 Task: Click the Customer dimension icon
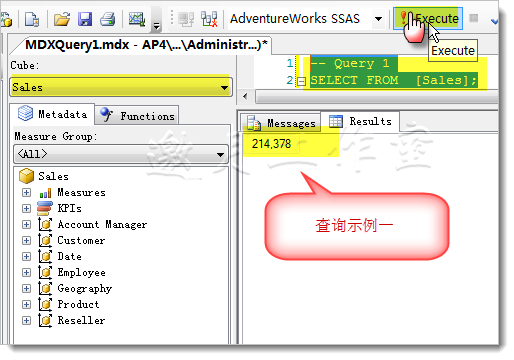[45, 240]
